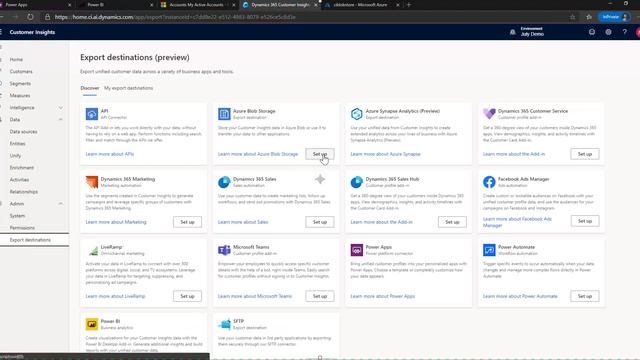Set up LiveRamp export
Image resolution: width=640 pixels, height=360 pixels.
[187, 296]
